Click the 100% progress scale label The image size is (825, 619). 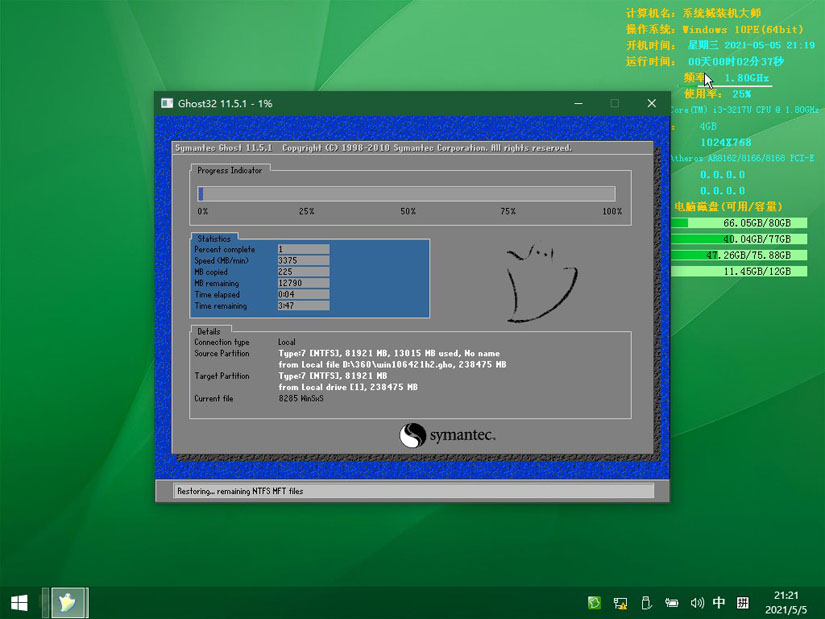point(612,212)
